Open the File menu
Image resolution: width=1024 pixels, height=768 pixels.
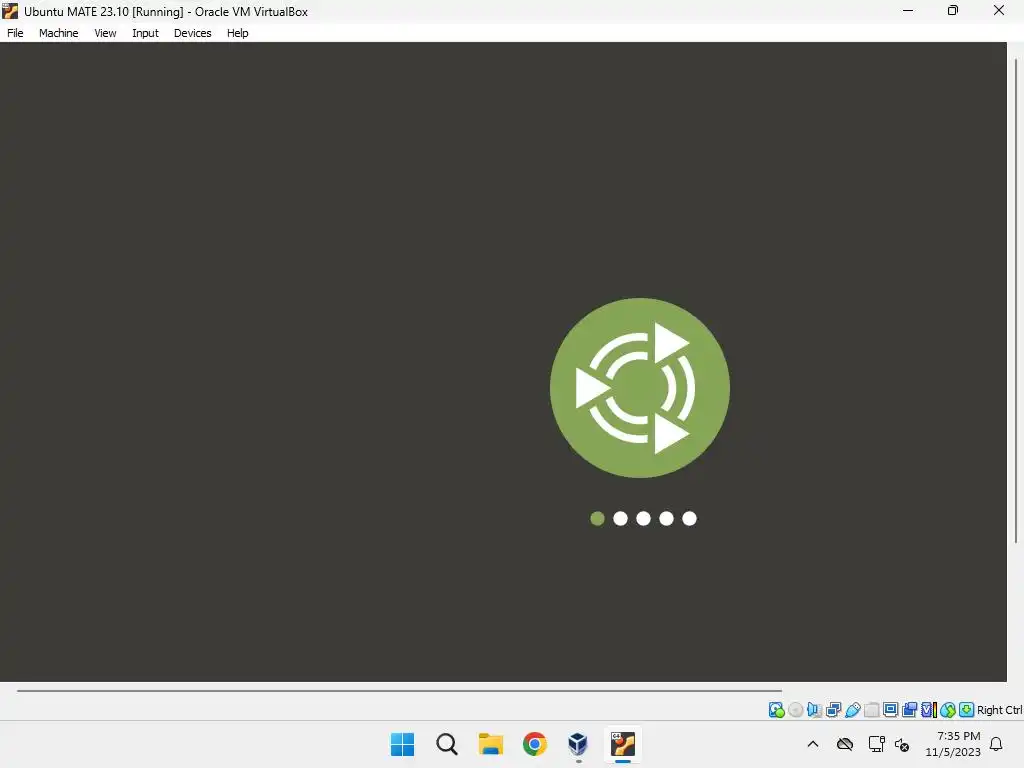(x=15, y=33)
